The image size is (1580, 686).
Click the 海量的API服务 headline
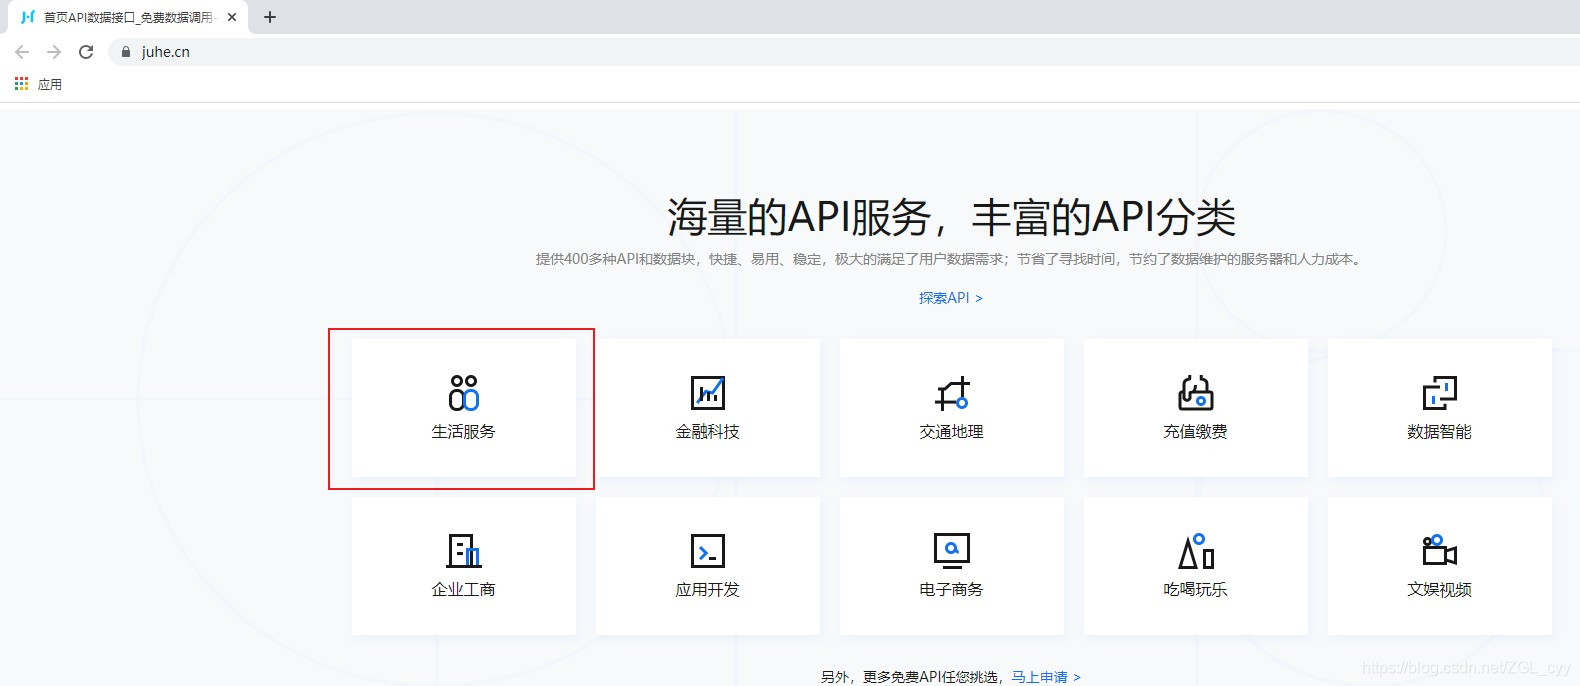tap(951, 217)
